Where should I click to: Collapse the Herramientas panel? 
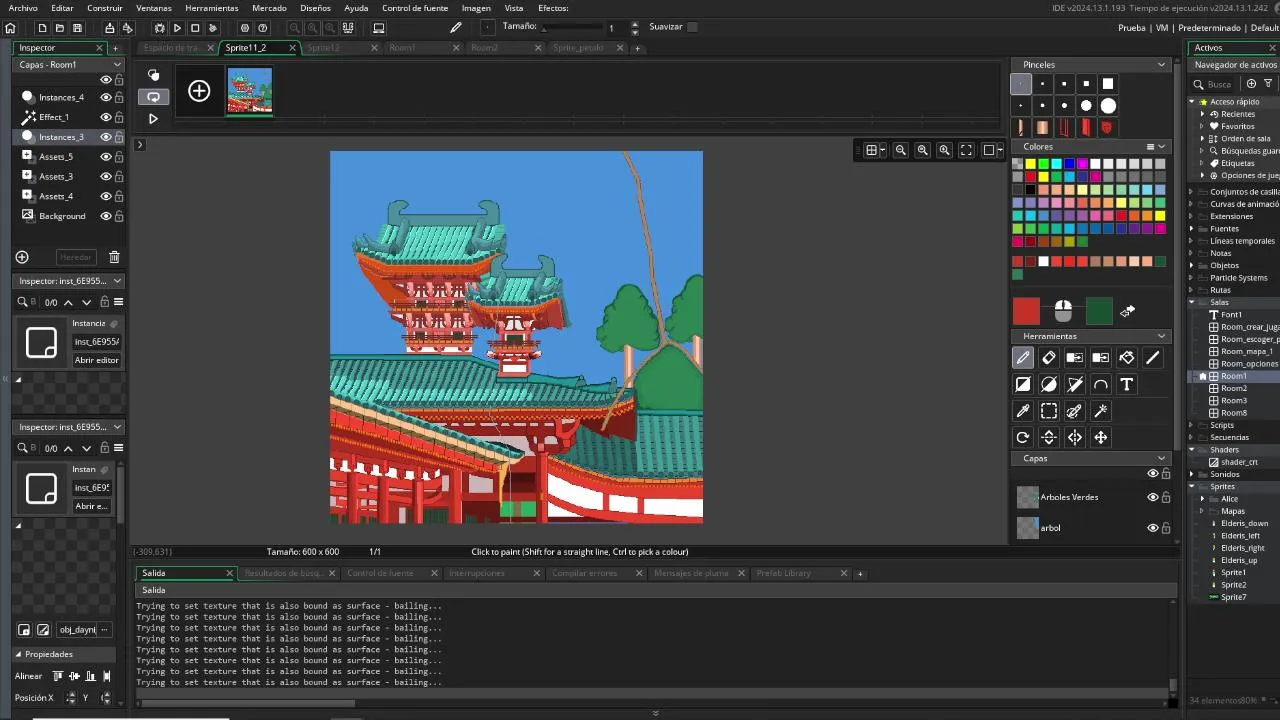click(x=1161, y=336)
